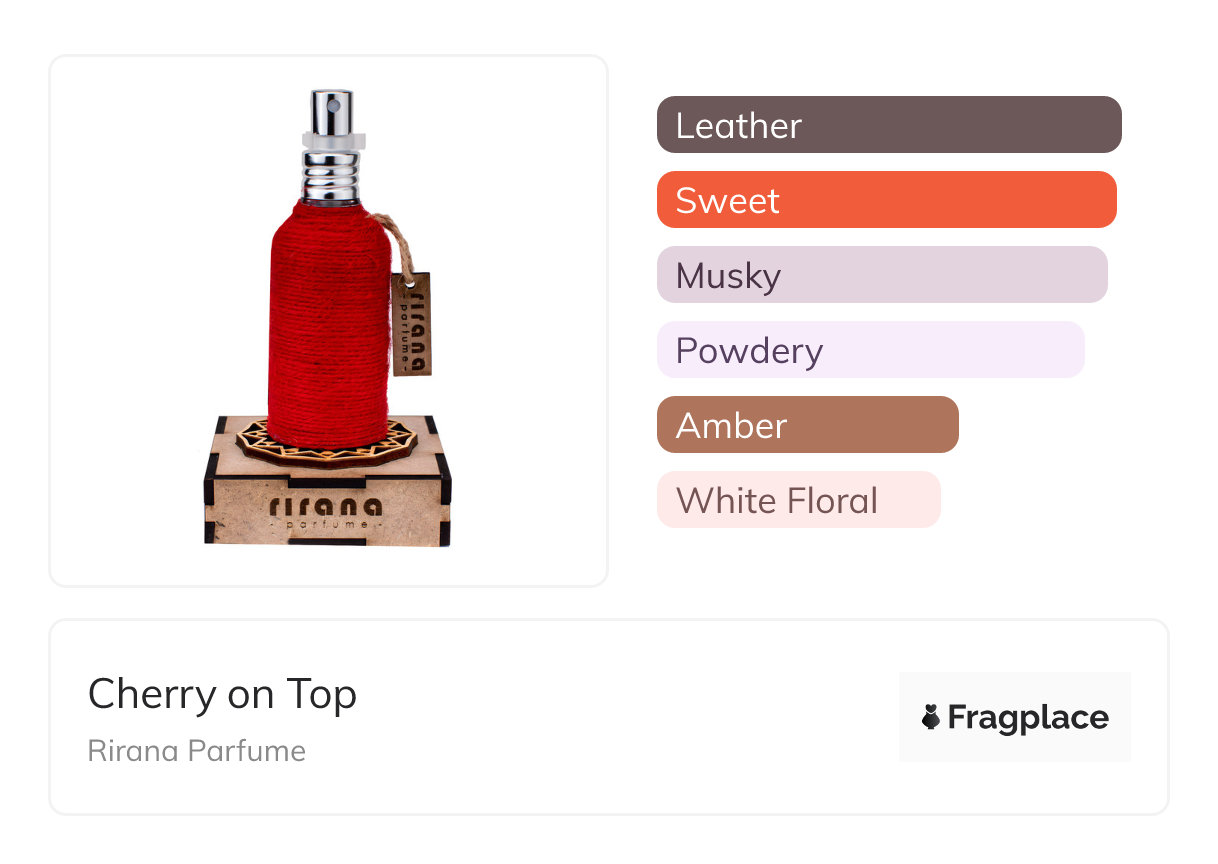Pick the Powdery accord bar
This screenshot has height=864, width=1218.
tap(870, 350)
